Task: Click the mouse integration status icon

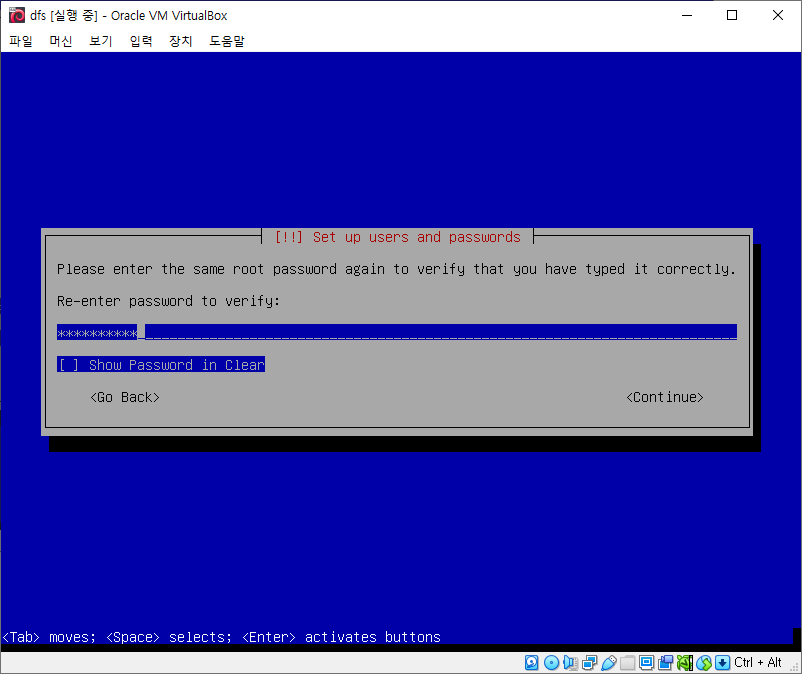Action: click(703, 663)
